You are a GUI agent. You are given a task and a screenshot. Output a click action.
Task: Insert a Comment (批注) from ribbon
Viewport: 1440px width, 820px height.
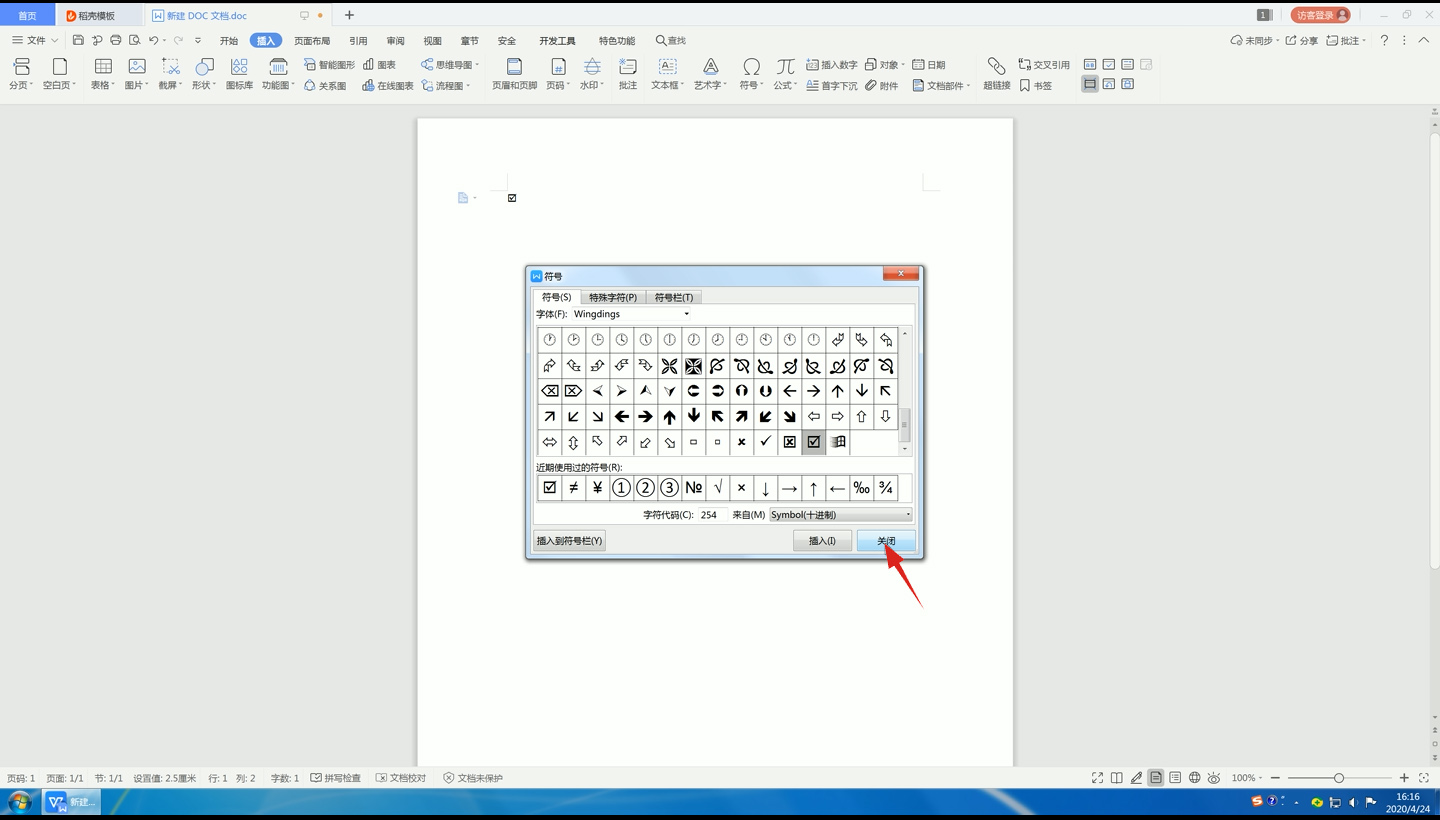click(x=628, y=74)
